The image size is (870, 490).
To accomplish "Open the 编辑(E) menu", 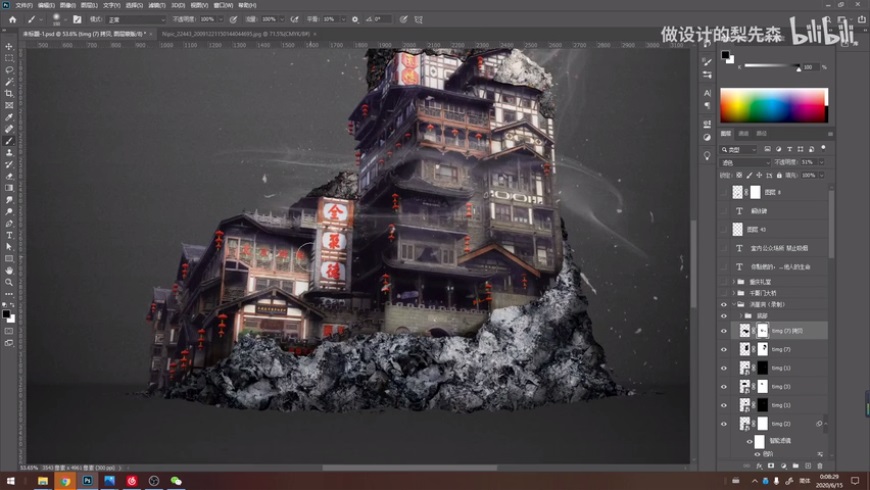I will tap(46, 5).
